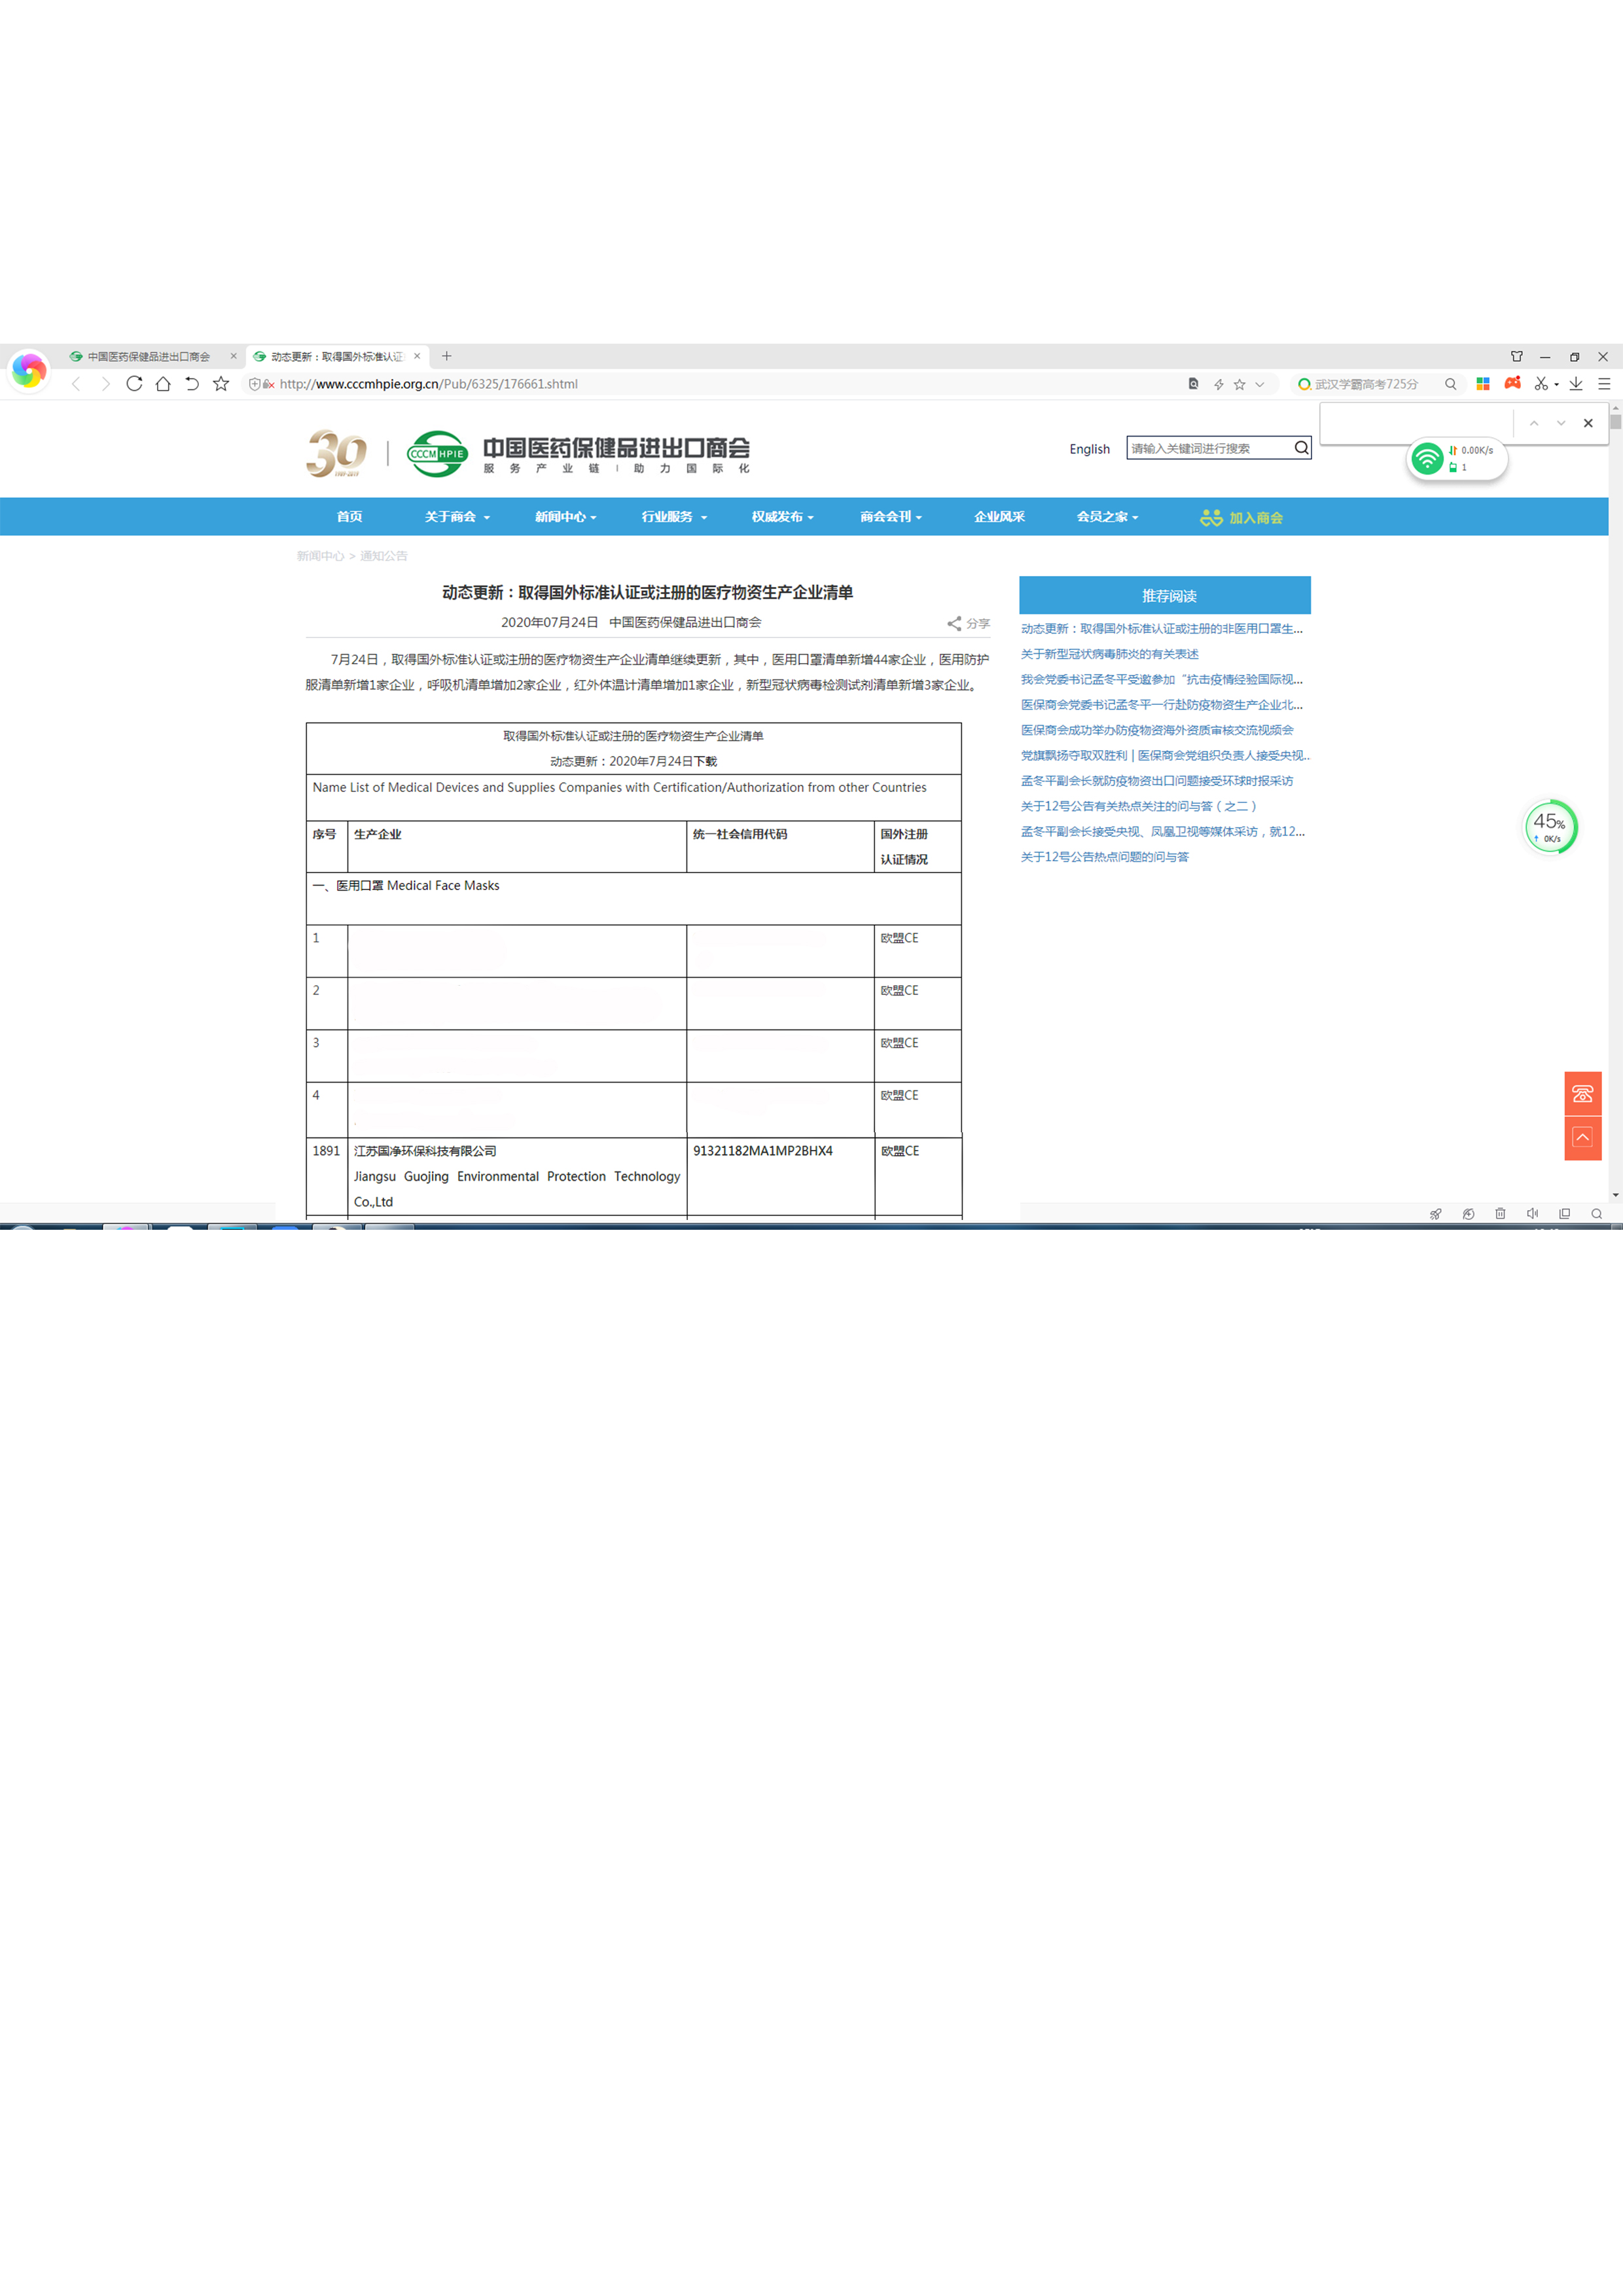Image resolution: width=1623 pixels, height=2296 pixels.
Task: Toggle sound icon in status bar
Action: (x=1532, y=1214)
